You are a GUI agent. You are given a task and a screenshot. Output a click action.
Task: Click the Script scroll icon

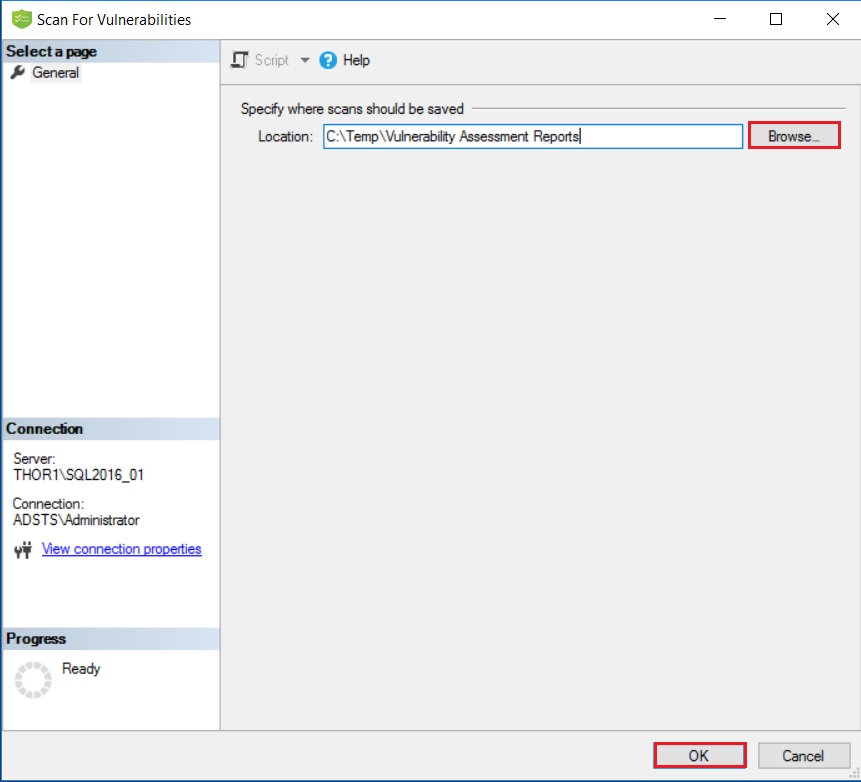[239, 59]
